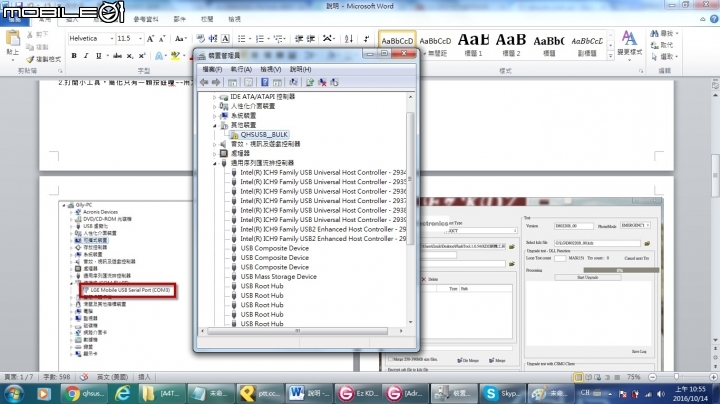The width and height of the screenshot is (720, 404).
Task: Select USB Mass Storage Device entry
Action: 278,276
